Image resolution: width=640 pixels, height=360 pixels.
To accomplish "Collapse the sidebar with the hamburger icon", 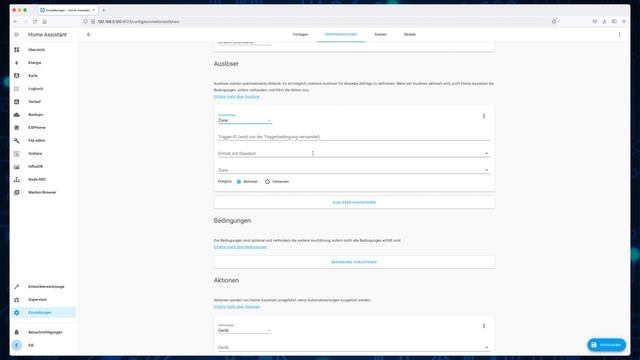I will point(17,35).
